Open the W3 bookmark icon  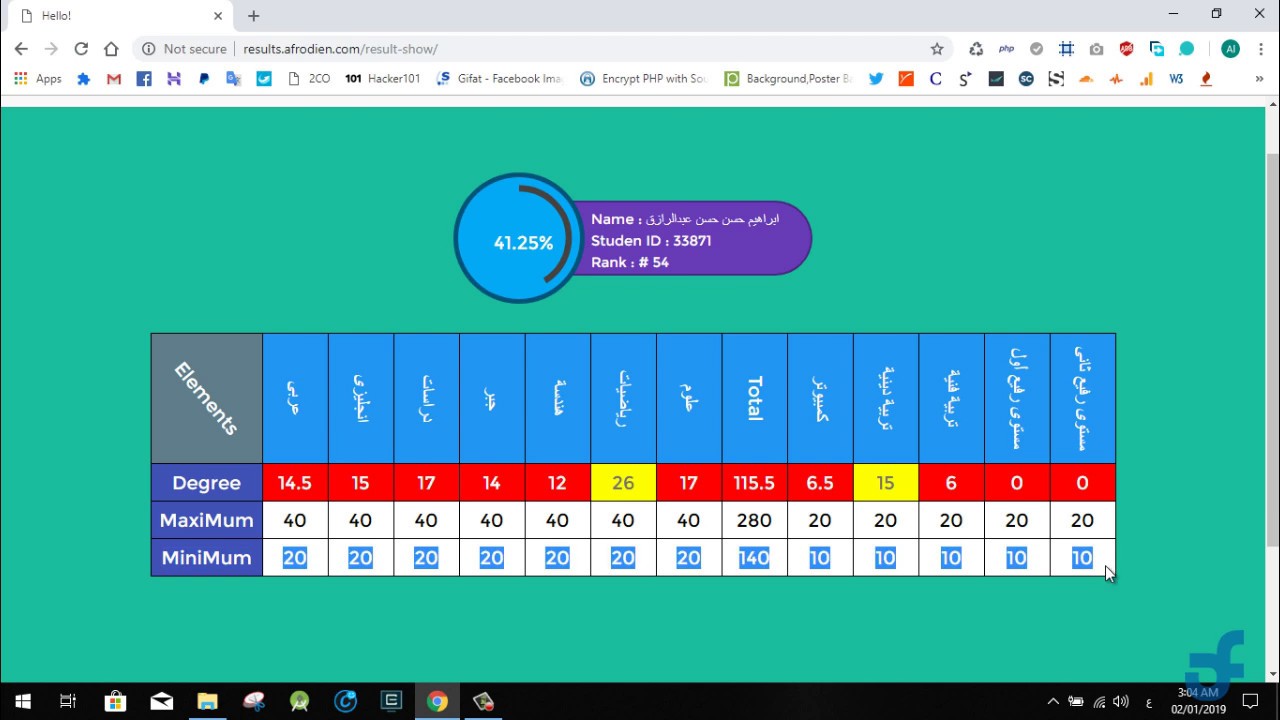(1176, 78)
